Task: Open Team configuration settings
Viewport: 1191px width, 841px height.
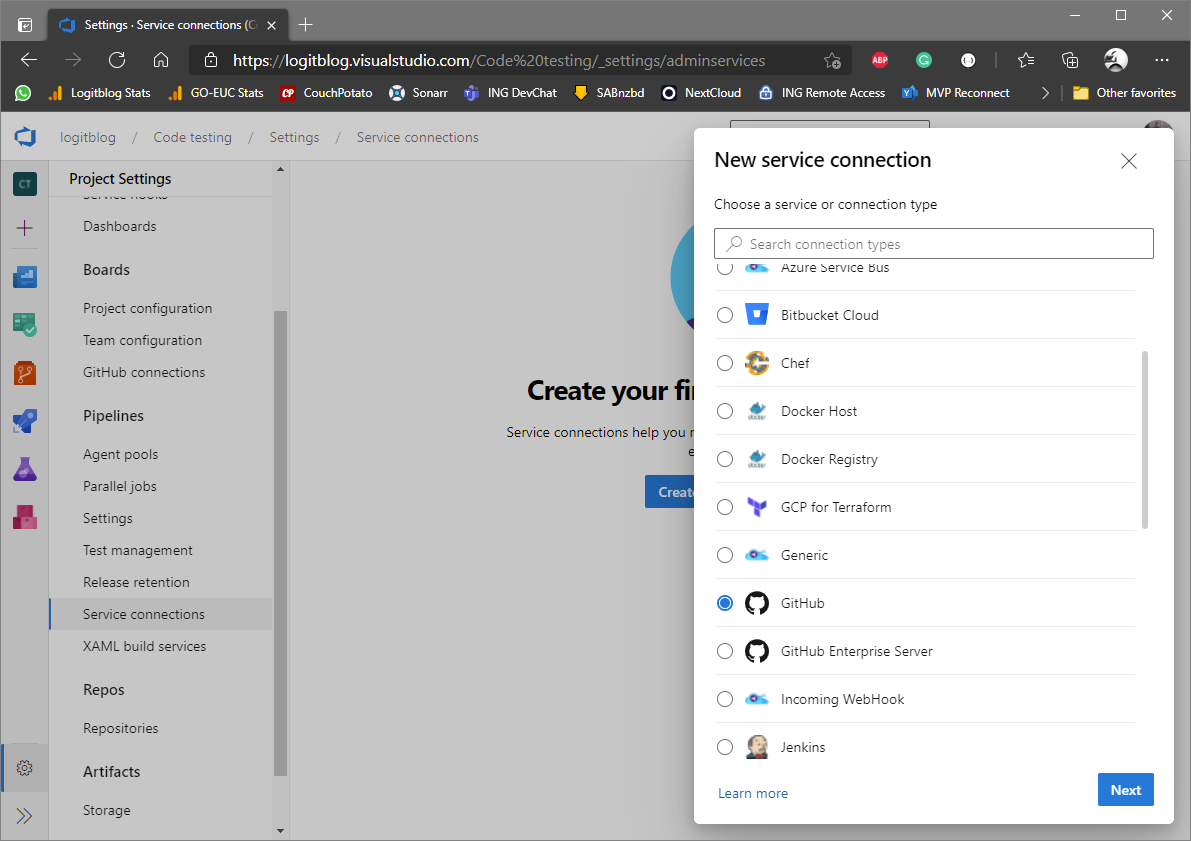Action: pyautogui.click(x=143, y=340)
